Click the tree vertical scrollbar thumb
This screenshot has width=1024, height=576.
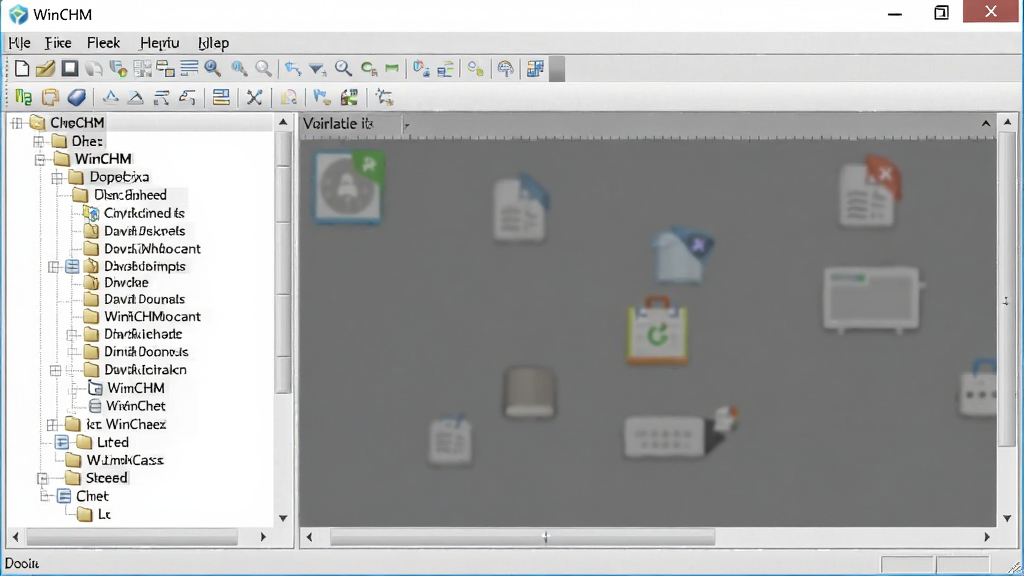[283, 263]
